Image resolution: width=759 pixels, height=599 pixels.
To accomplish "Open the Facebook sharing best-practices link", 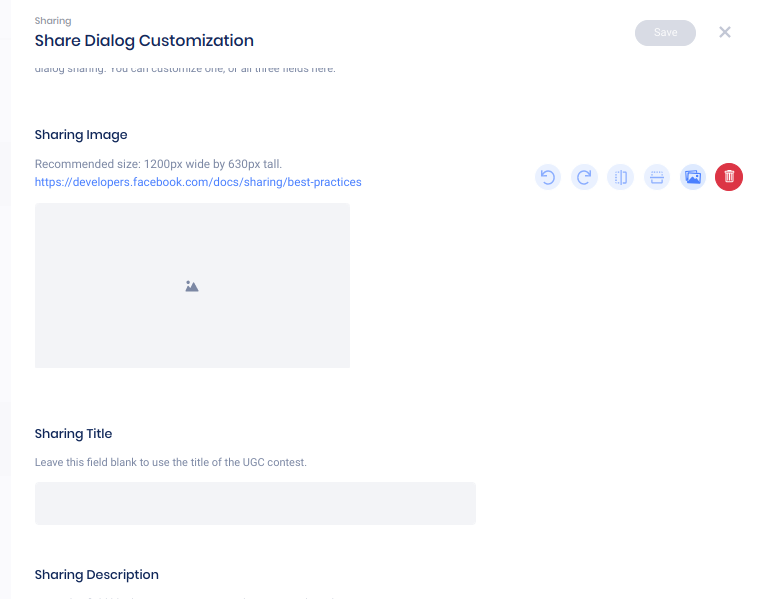I will point(198,182).
